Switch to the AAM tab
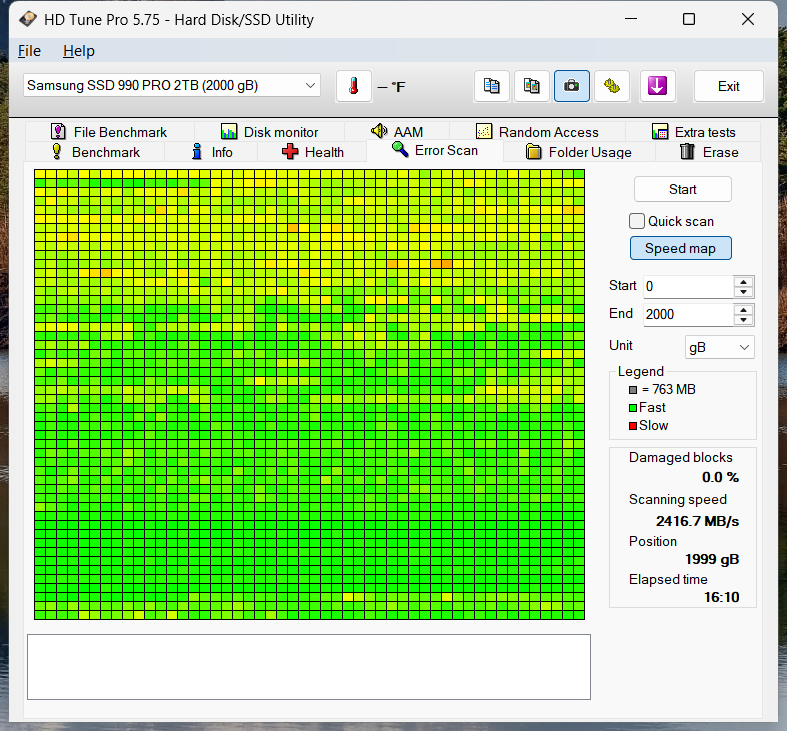 pyautogui.click(x=397, y=132)
